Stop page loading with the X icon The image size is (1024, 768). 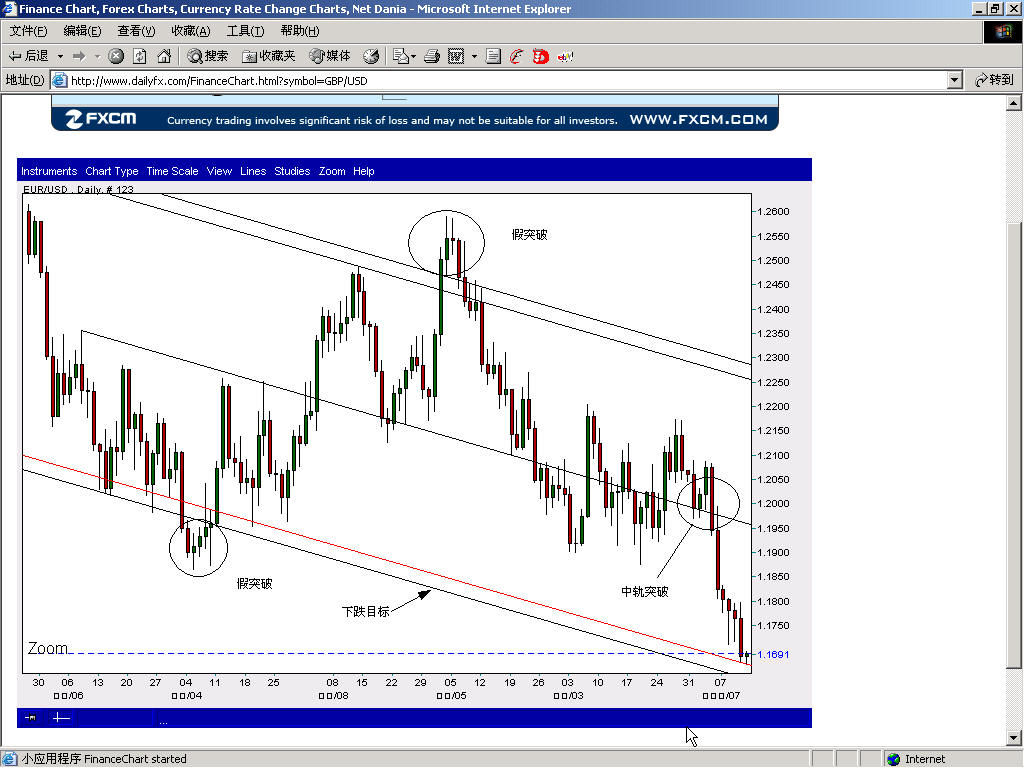click(x=116, y=56)
